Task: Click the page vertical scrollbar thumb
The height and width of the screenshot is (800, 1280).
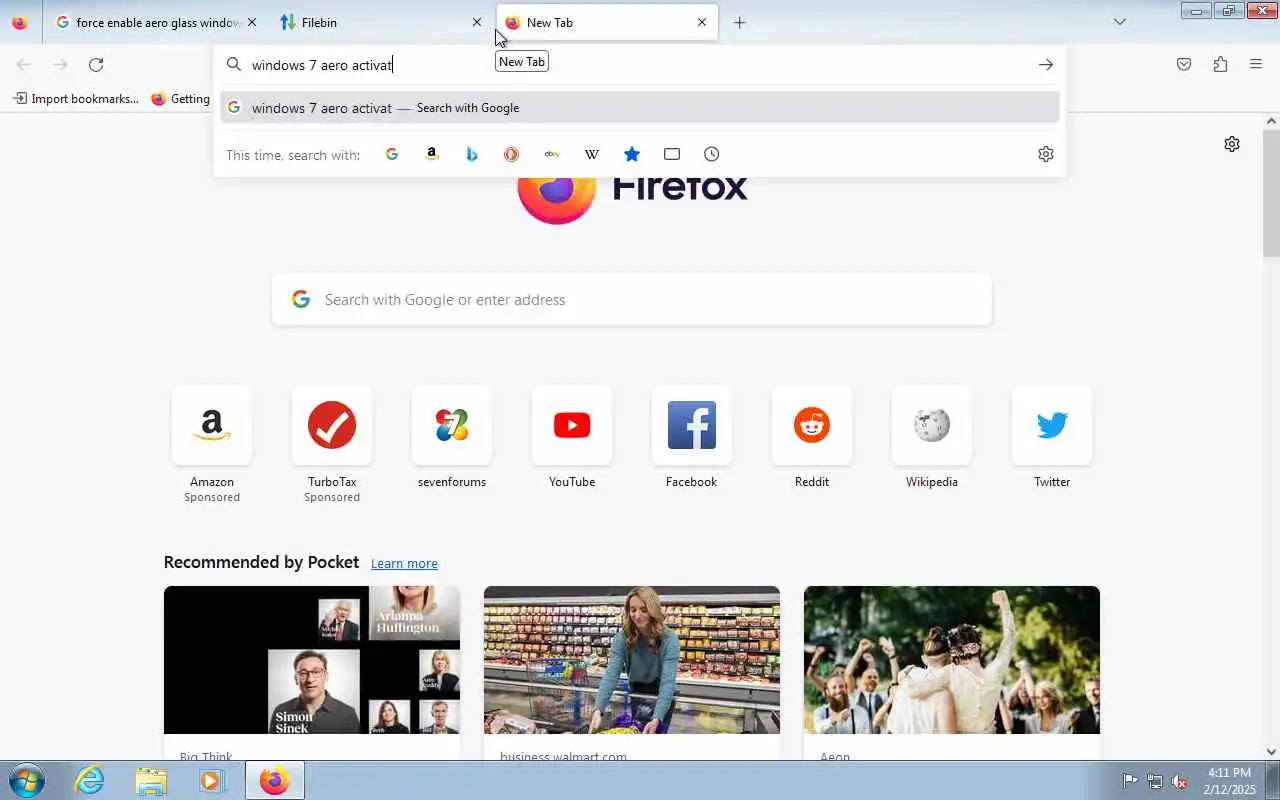Action: pos(1271,194)
